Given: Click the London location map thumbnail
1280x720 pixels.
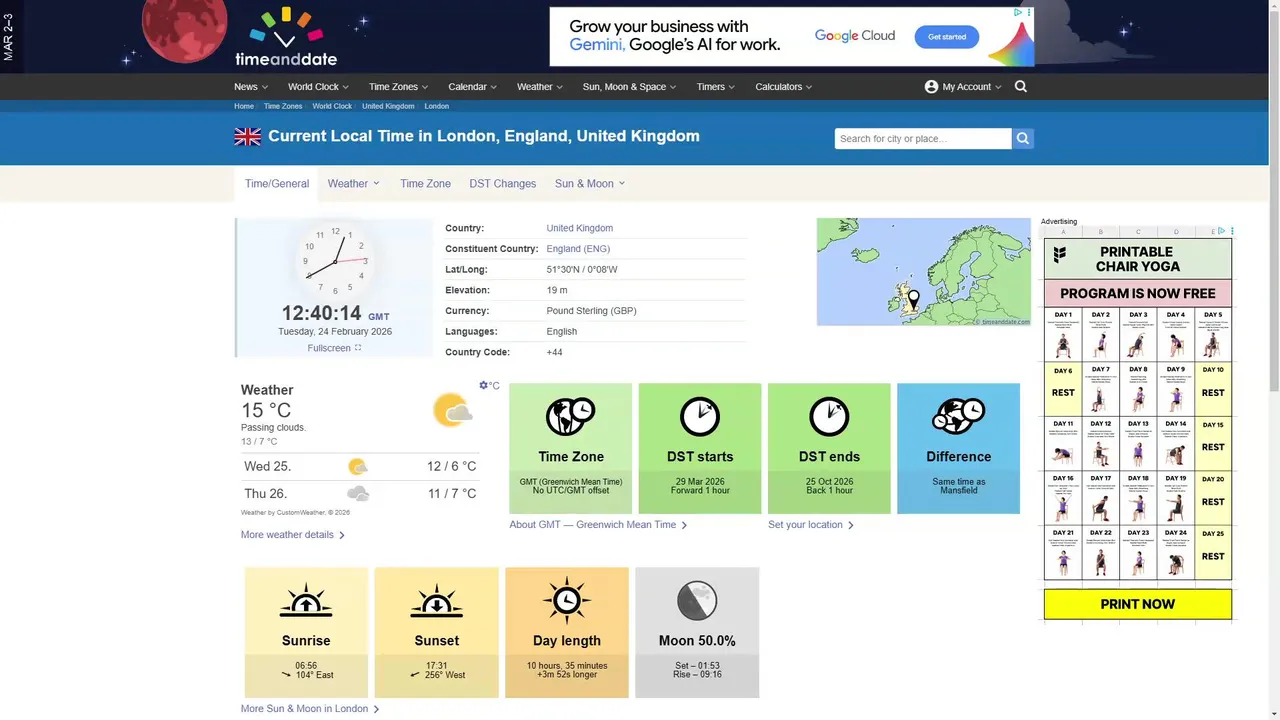Looking at the screenshot, I should coord(923,272).
